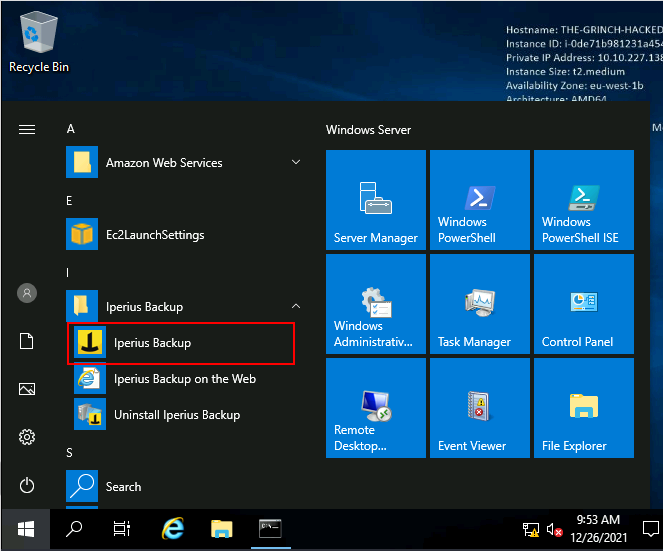Image resolution: width=663 pixels, height=551 pixels.
Task: Open Task View on the taskbar
Action: pyautogui.click(x=122, y=529)
